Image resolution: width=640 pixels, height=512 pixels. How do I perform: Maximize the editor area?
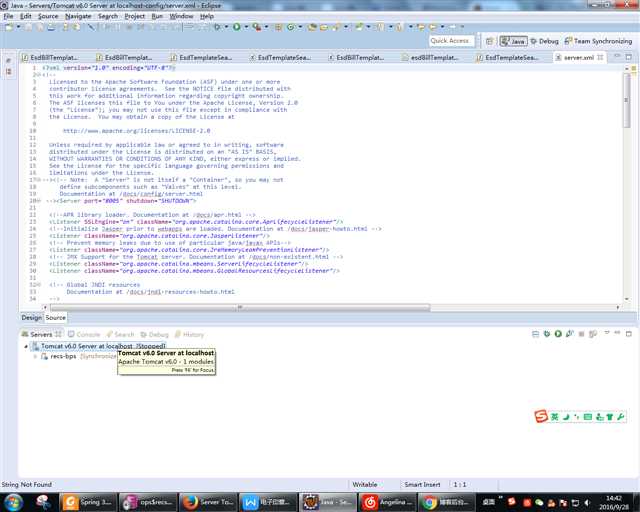tap(629, 57)
